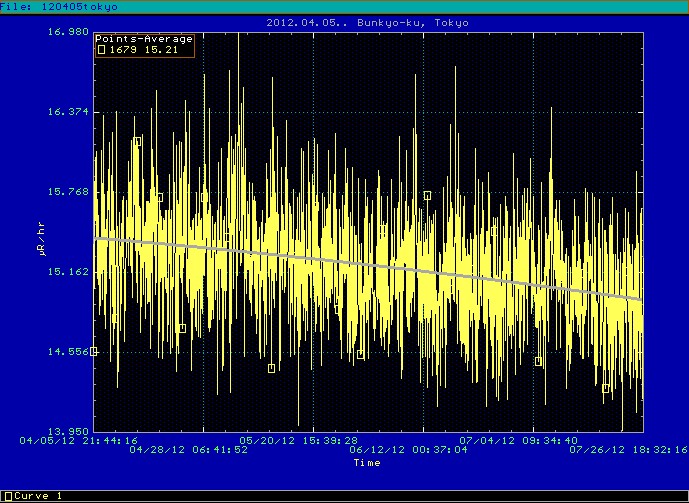Click the square marker above 06/12/12 near 15.768

[427, 195]
